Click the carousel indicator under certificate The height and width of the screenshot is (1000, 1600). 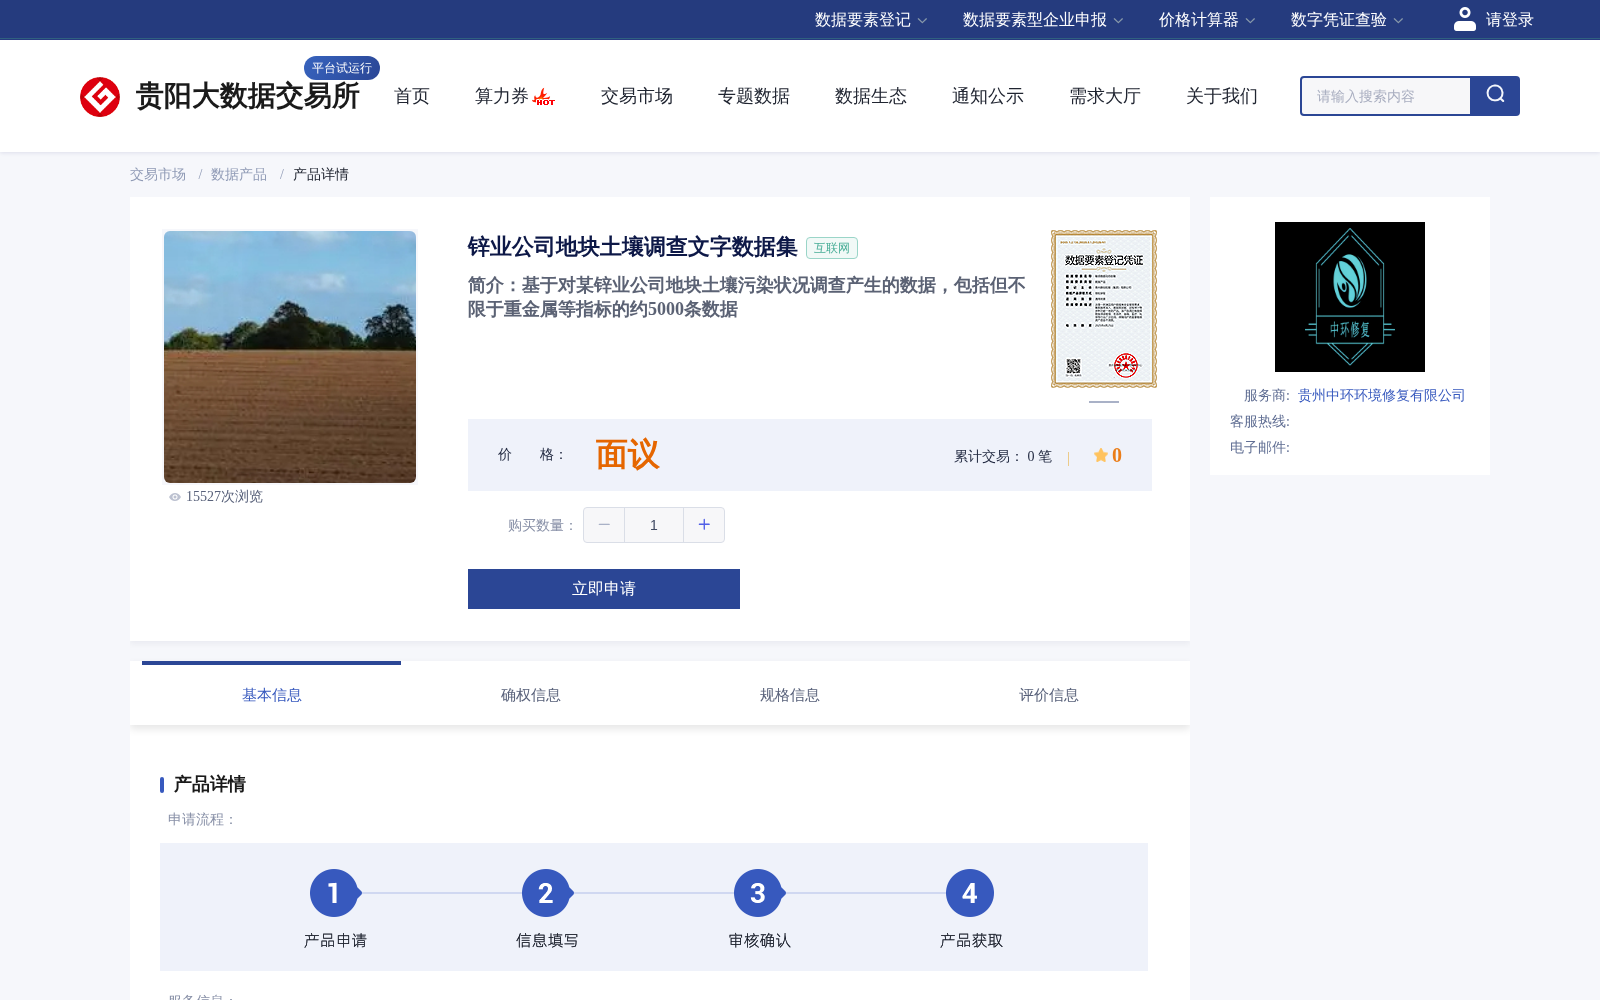coord(1104,402)
